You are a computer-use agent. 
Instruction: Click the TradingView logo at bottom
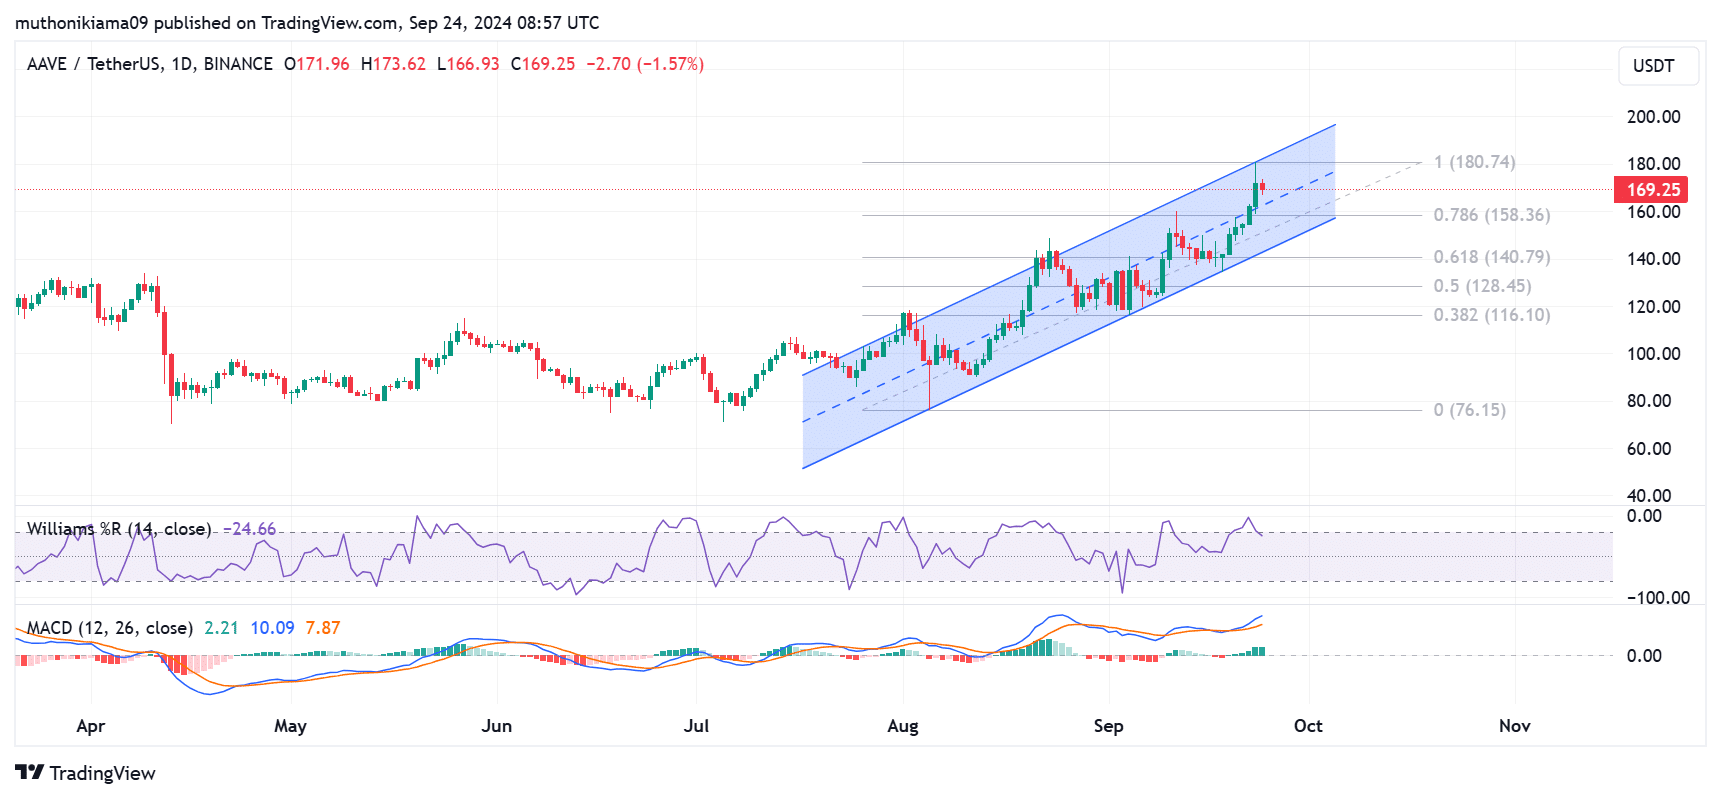pos(86,773)
